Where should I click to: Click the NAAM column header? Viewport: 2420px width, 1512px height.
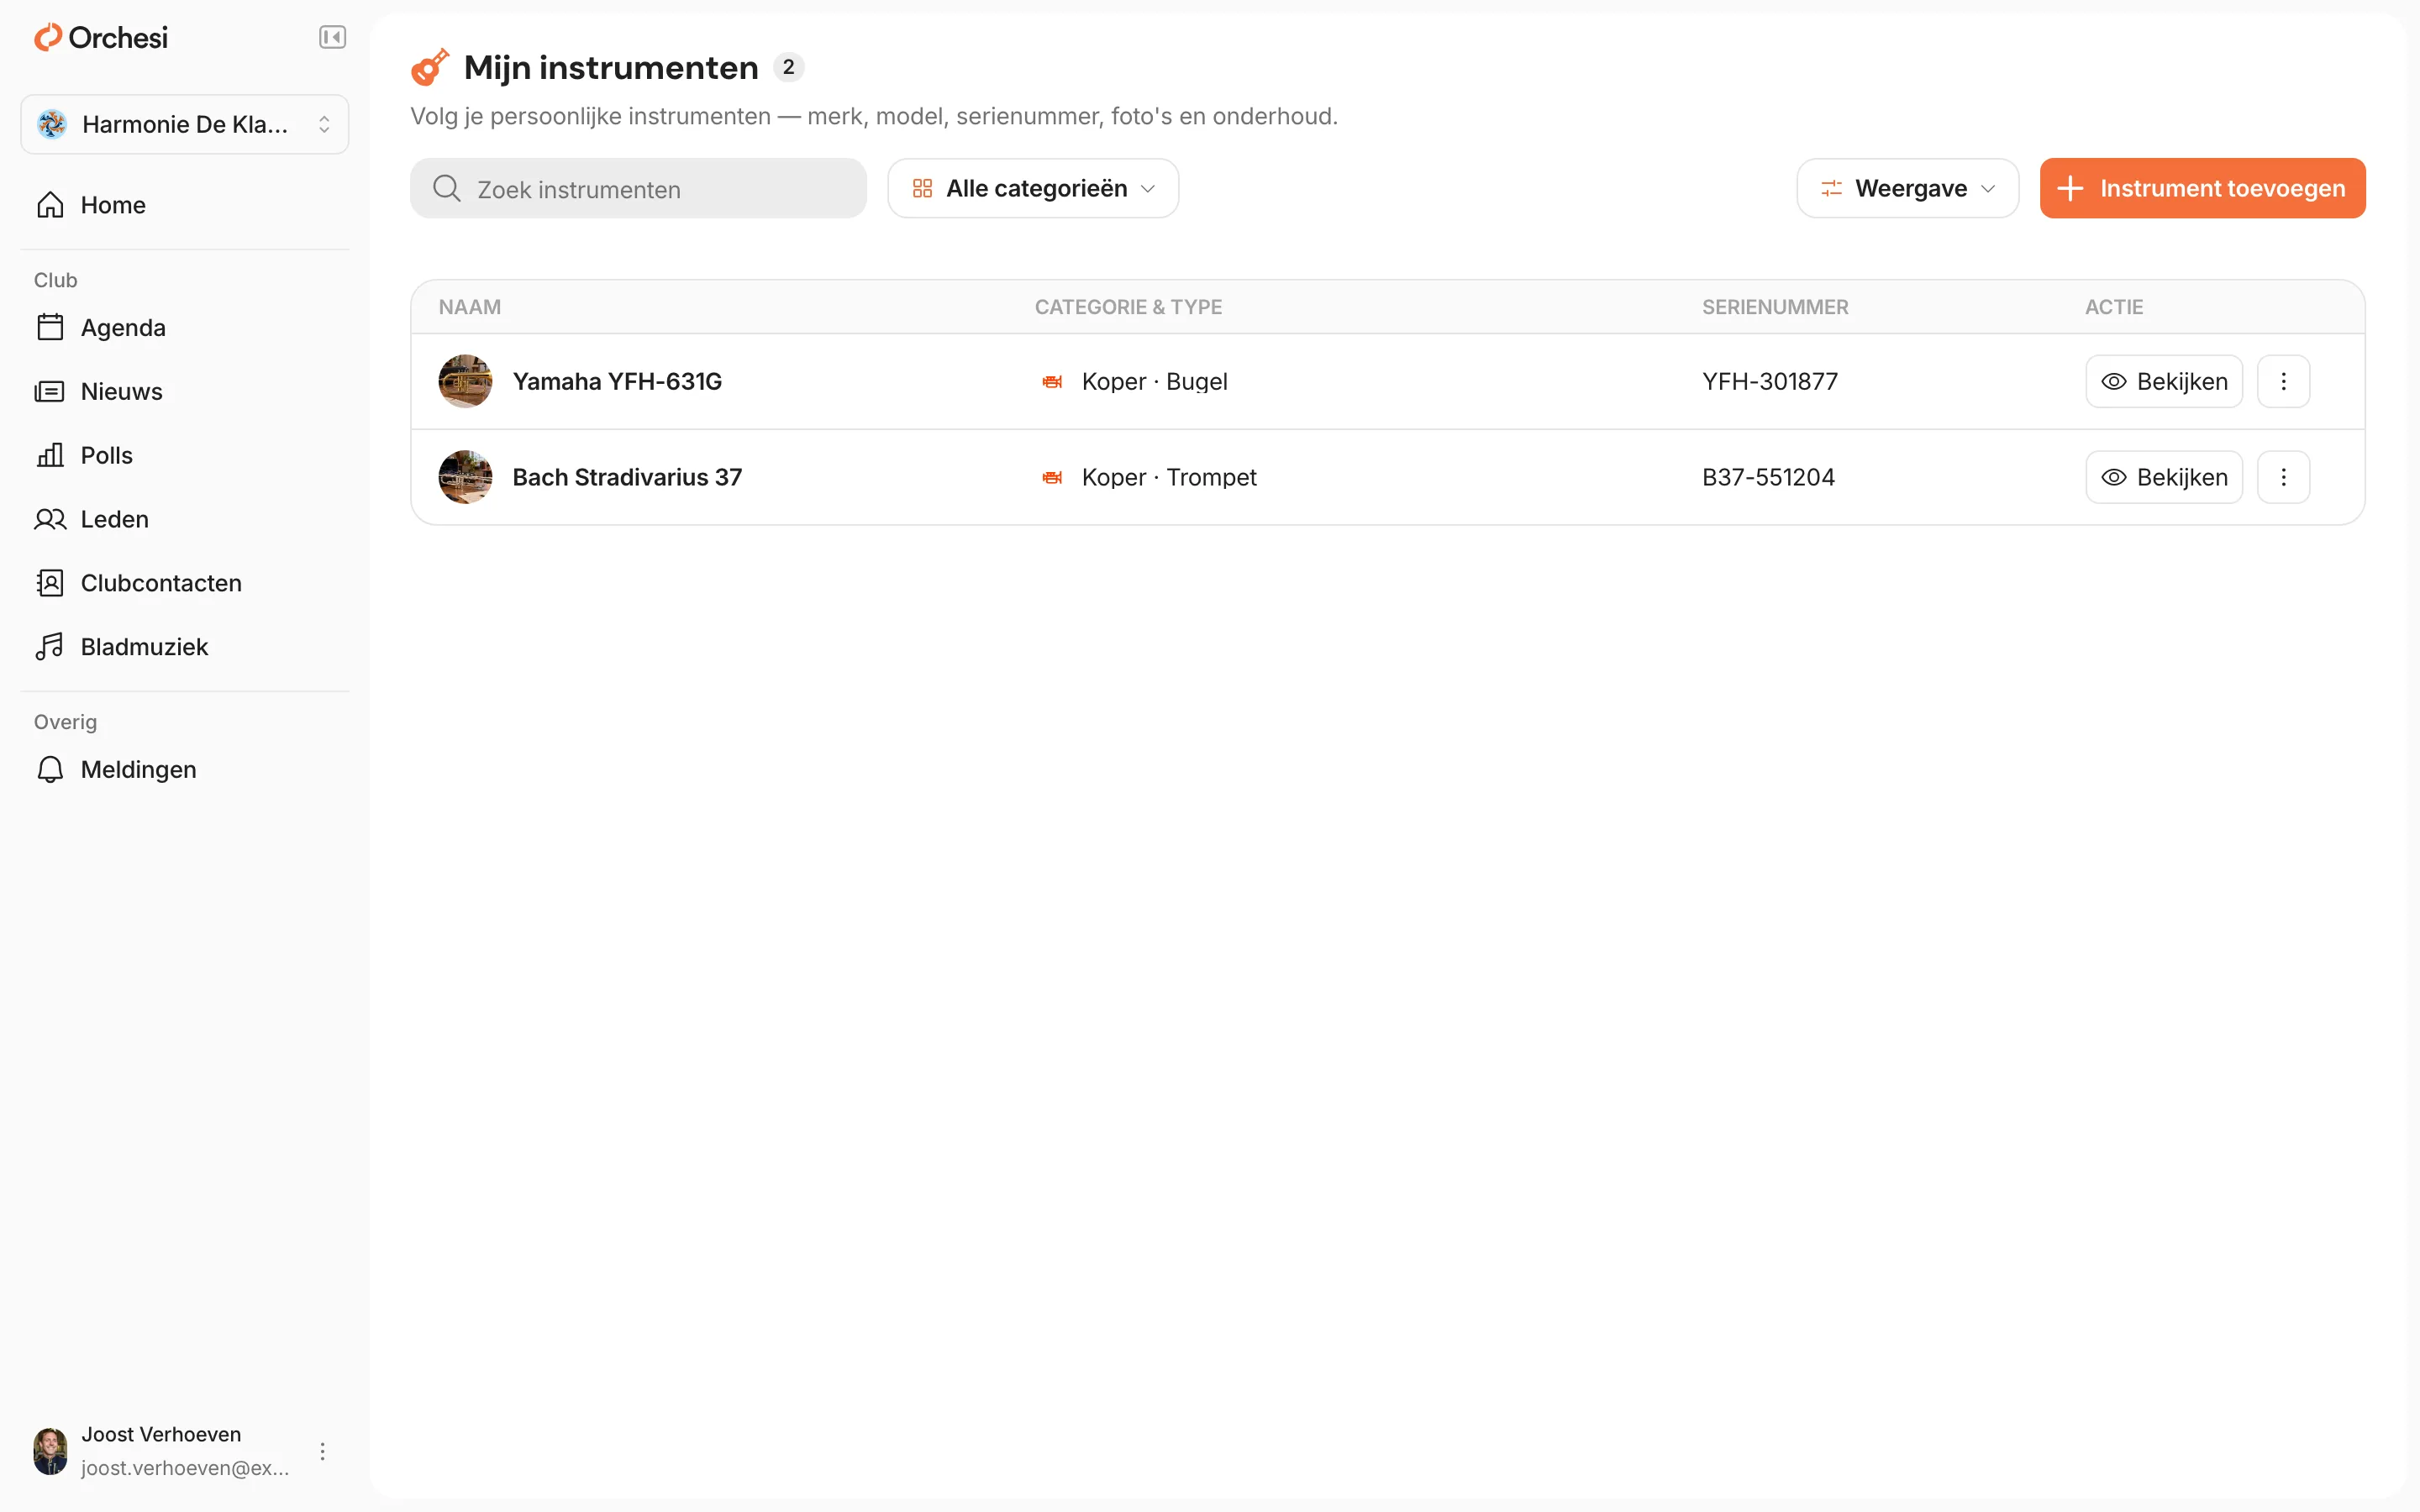click(x=470, y=307)
